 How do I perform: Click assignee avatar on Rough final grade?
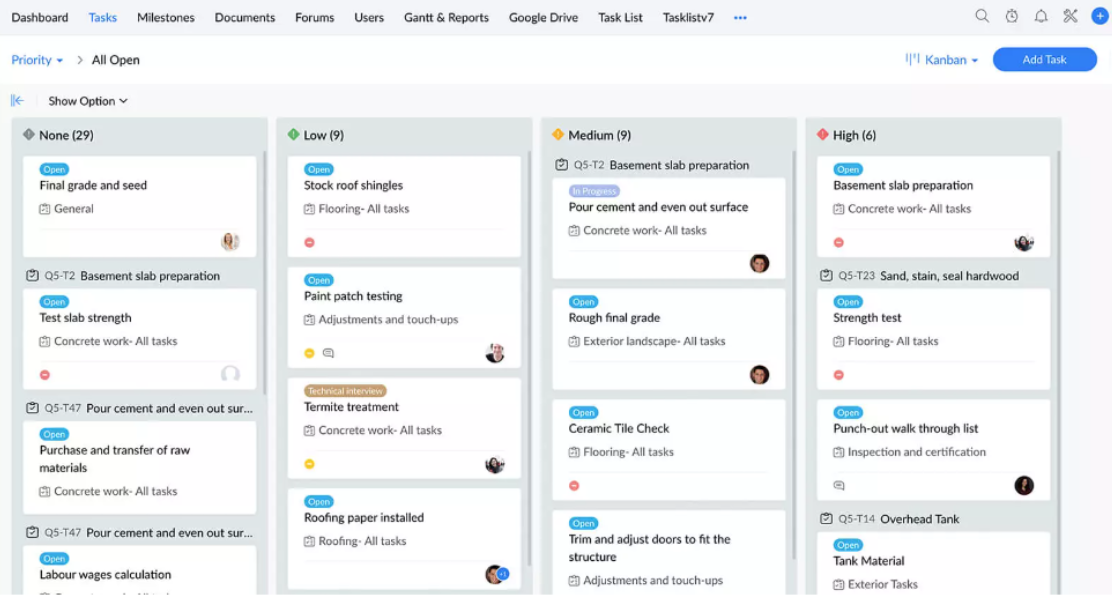(759, 374)
